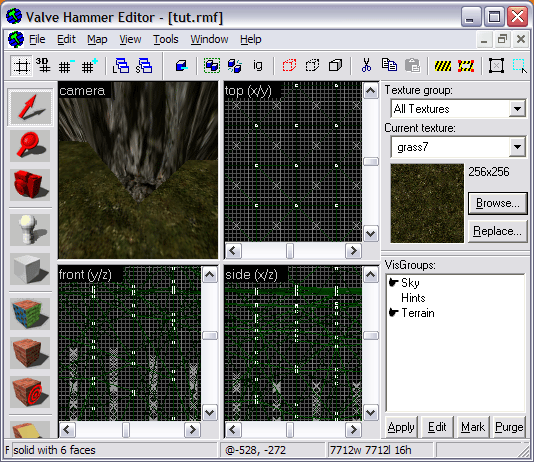Toggle the 3D grid display

coord(44,65)
